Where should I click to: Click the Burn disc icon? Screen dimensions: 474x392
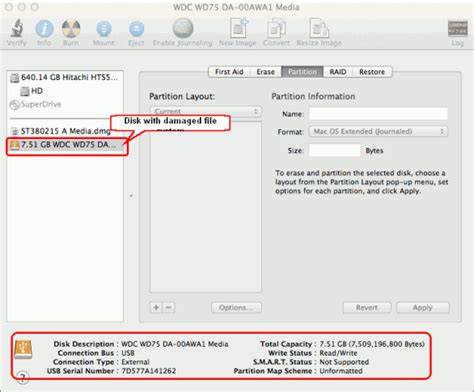[x=71, y=29]
